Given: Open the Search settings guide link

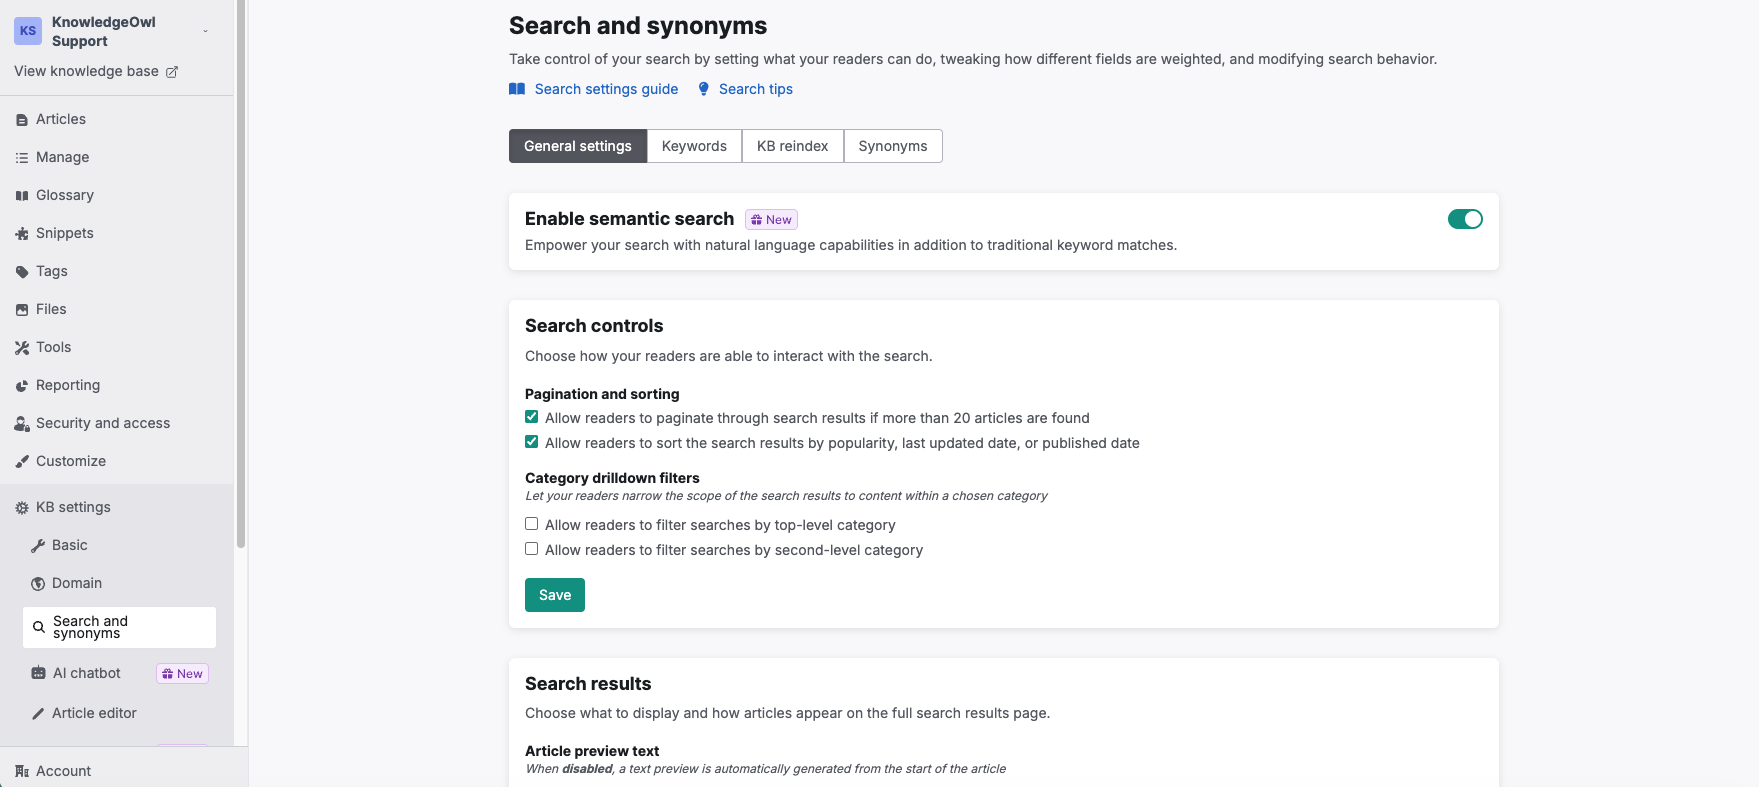Looking at the screenshot, I should [606, 89].
